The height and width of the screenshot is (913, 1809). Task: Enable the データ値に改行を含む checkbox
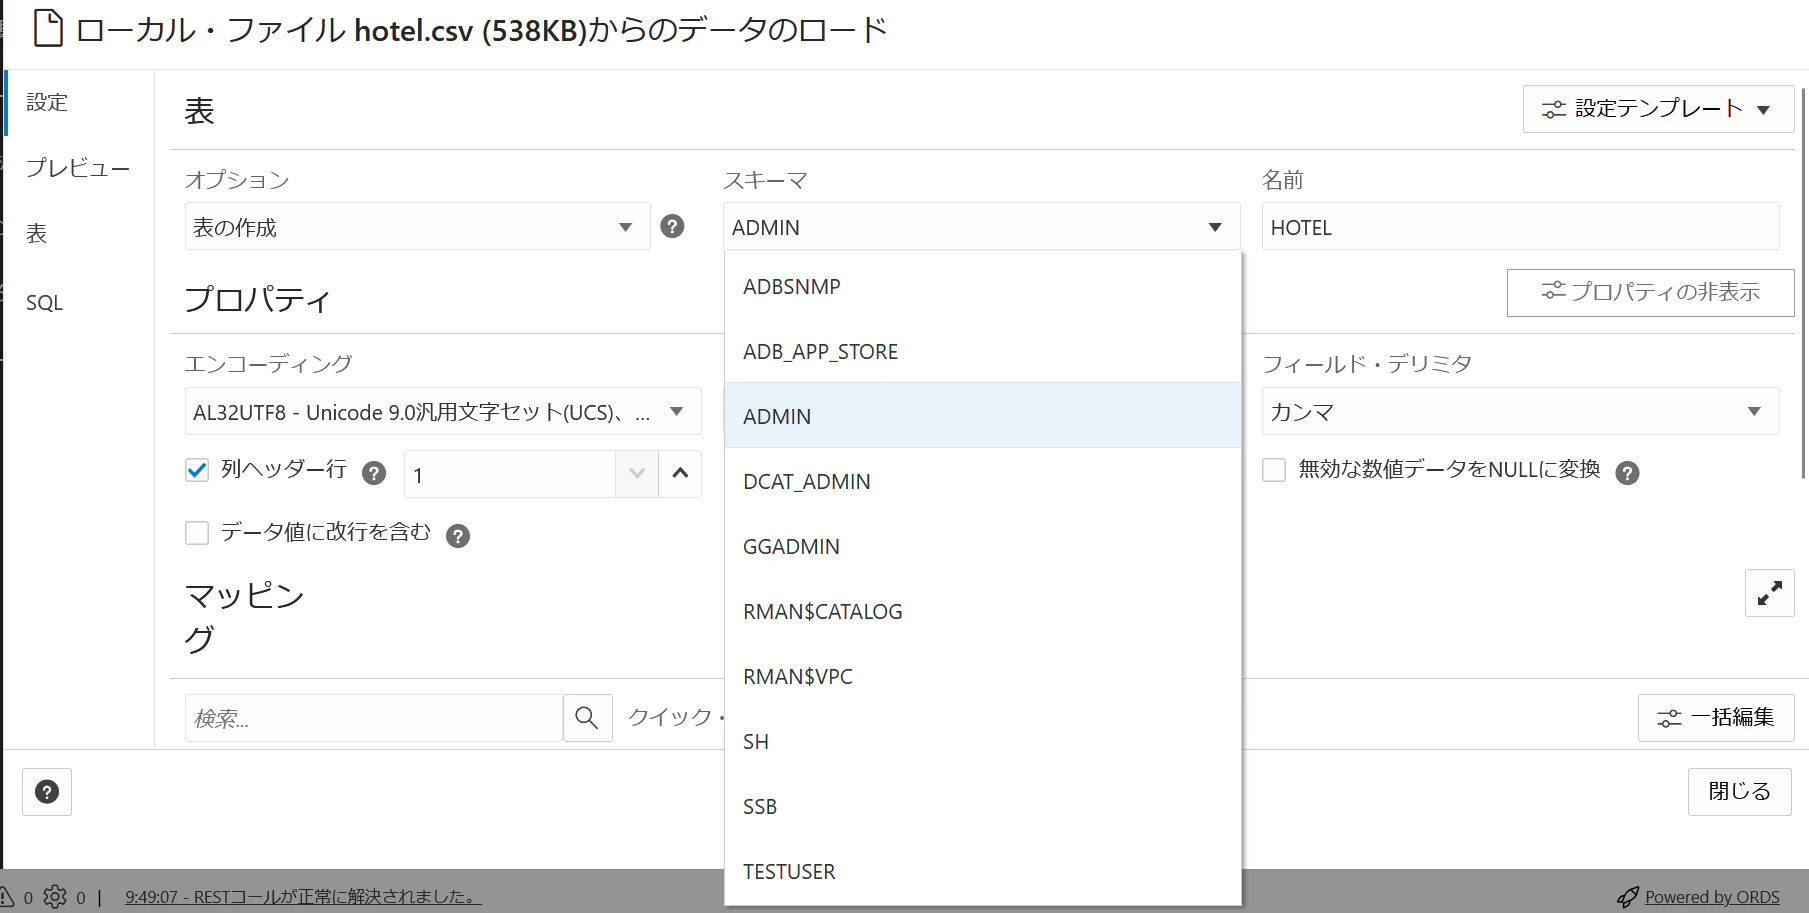[x=197, y=533]
